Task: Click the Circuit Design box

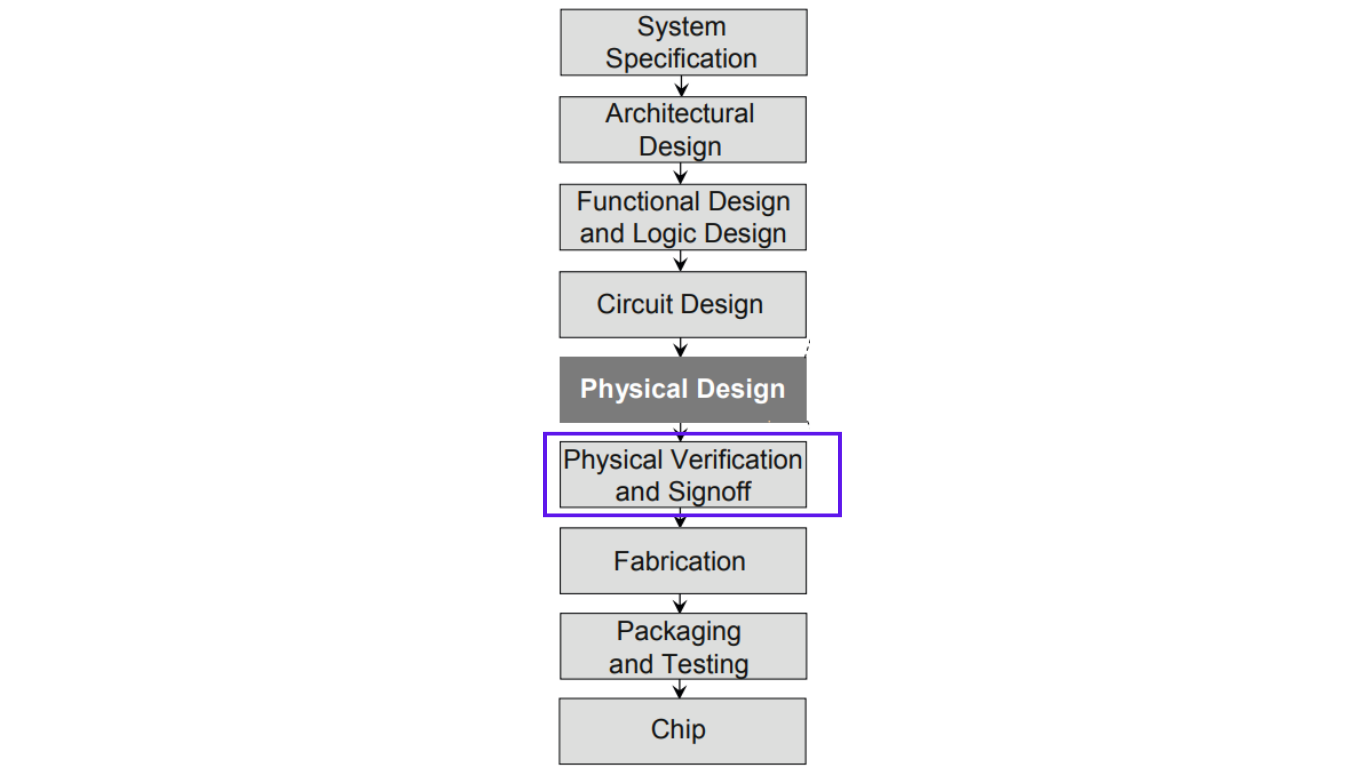Action: (x=682, y=304)
